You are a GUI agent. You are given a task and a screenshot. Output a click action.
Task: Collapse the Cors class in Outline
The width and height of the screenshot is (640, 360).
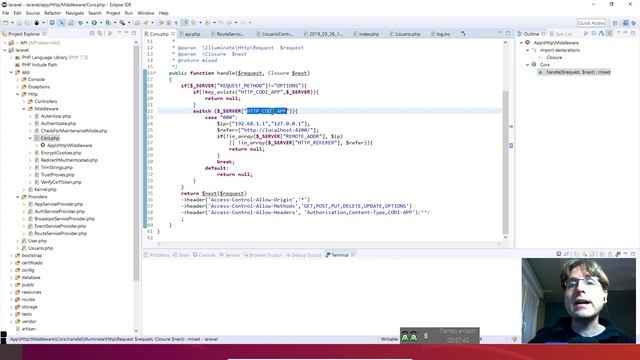[x=527, y=65]
